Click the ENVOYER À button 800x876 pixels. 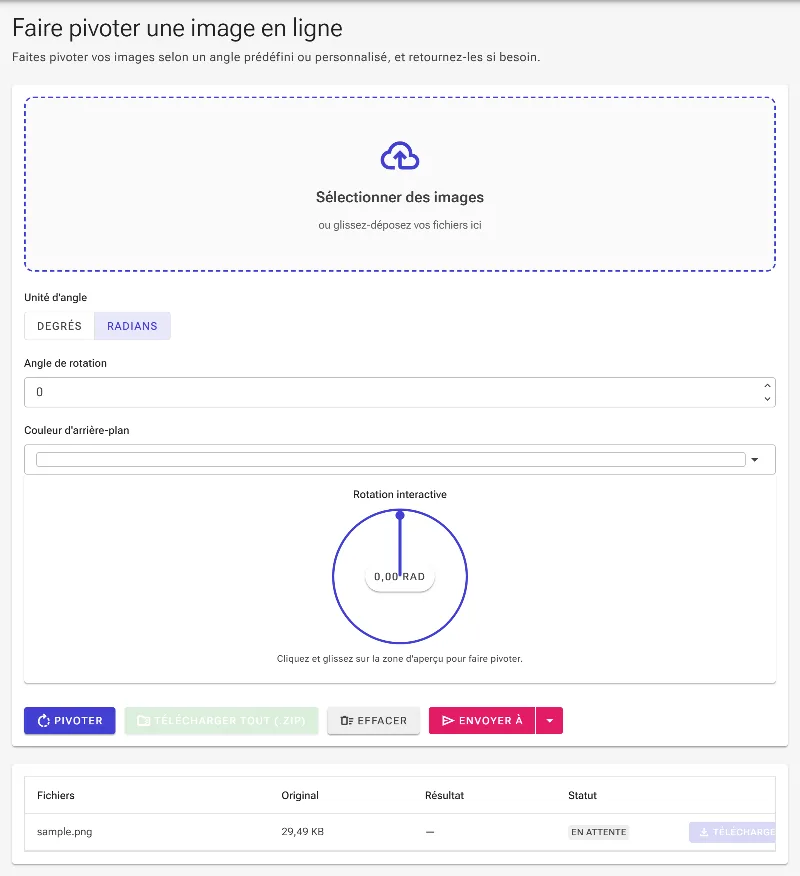click(482, 721)
